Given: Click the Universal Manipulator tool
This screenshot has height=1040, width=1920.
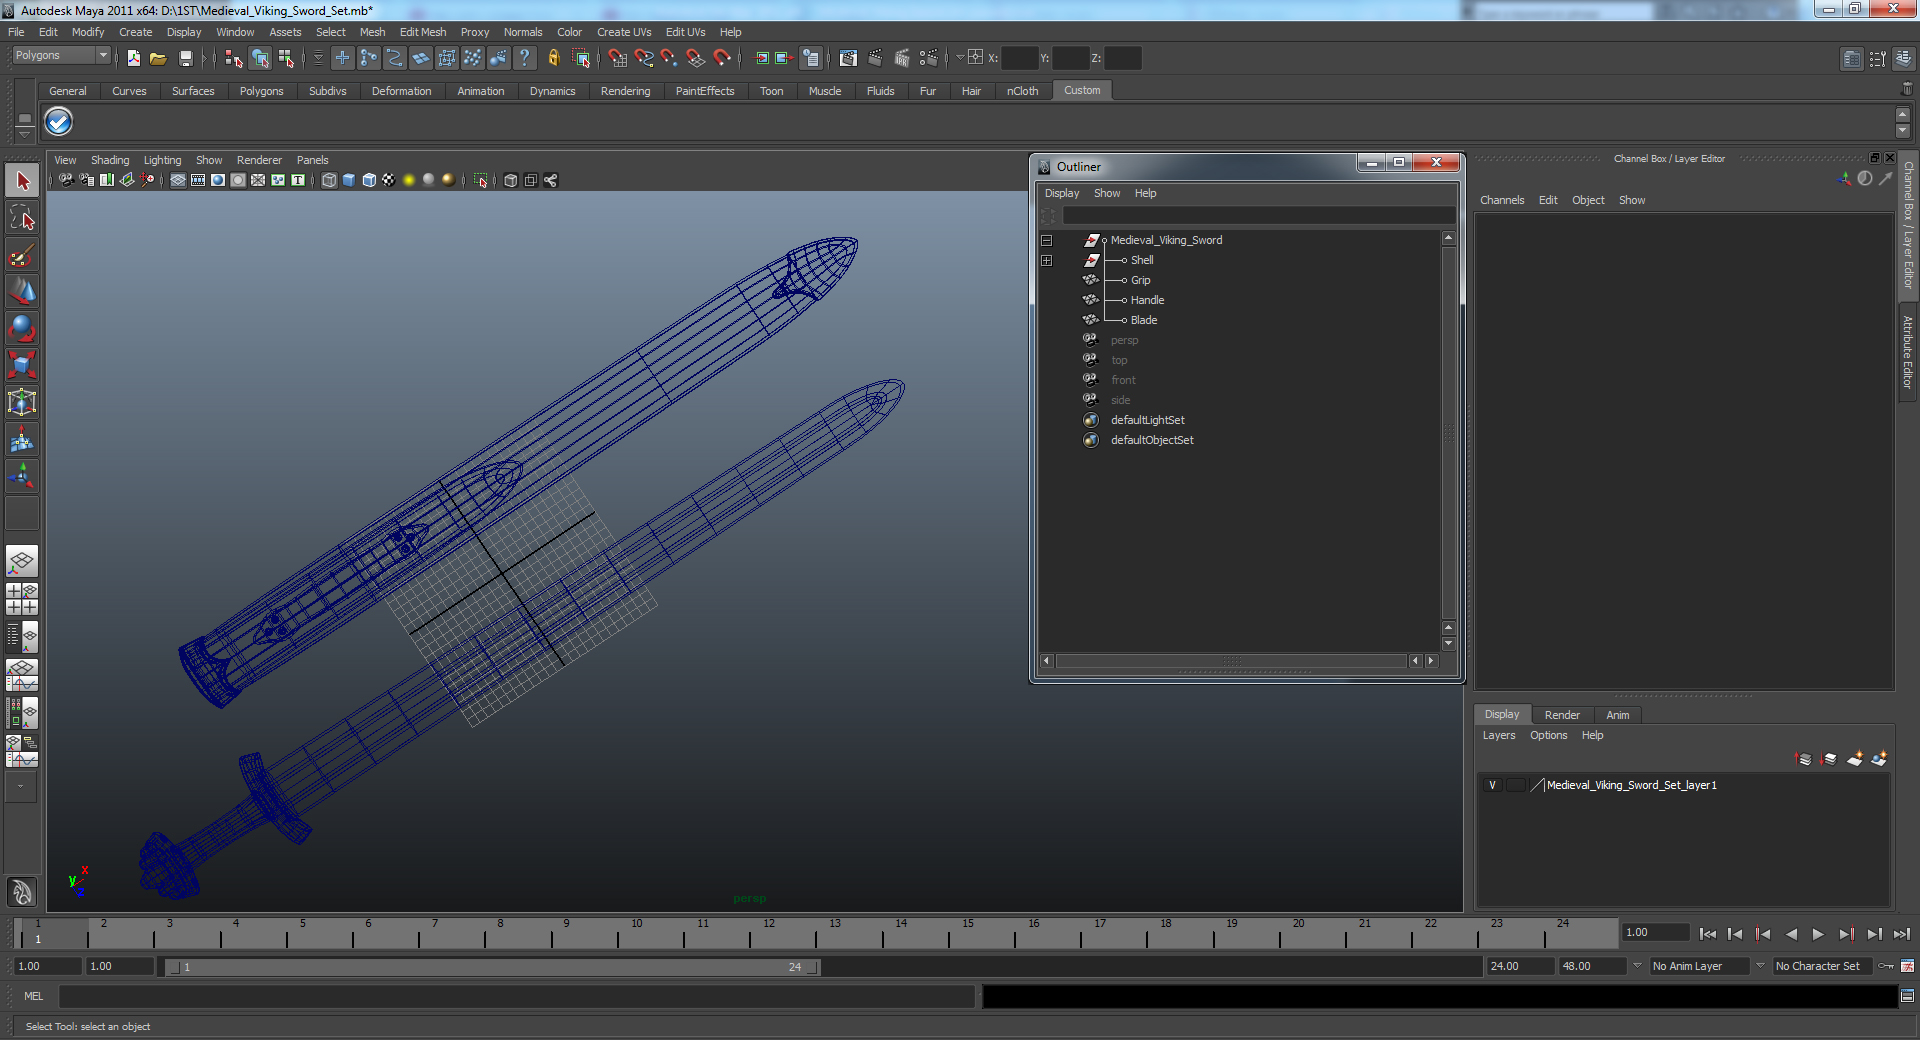Looking at the screenshot, I should [22, 402].
